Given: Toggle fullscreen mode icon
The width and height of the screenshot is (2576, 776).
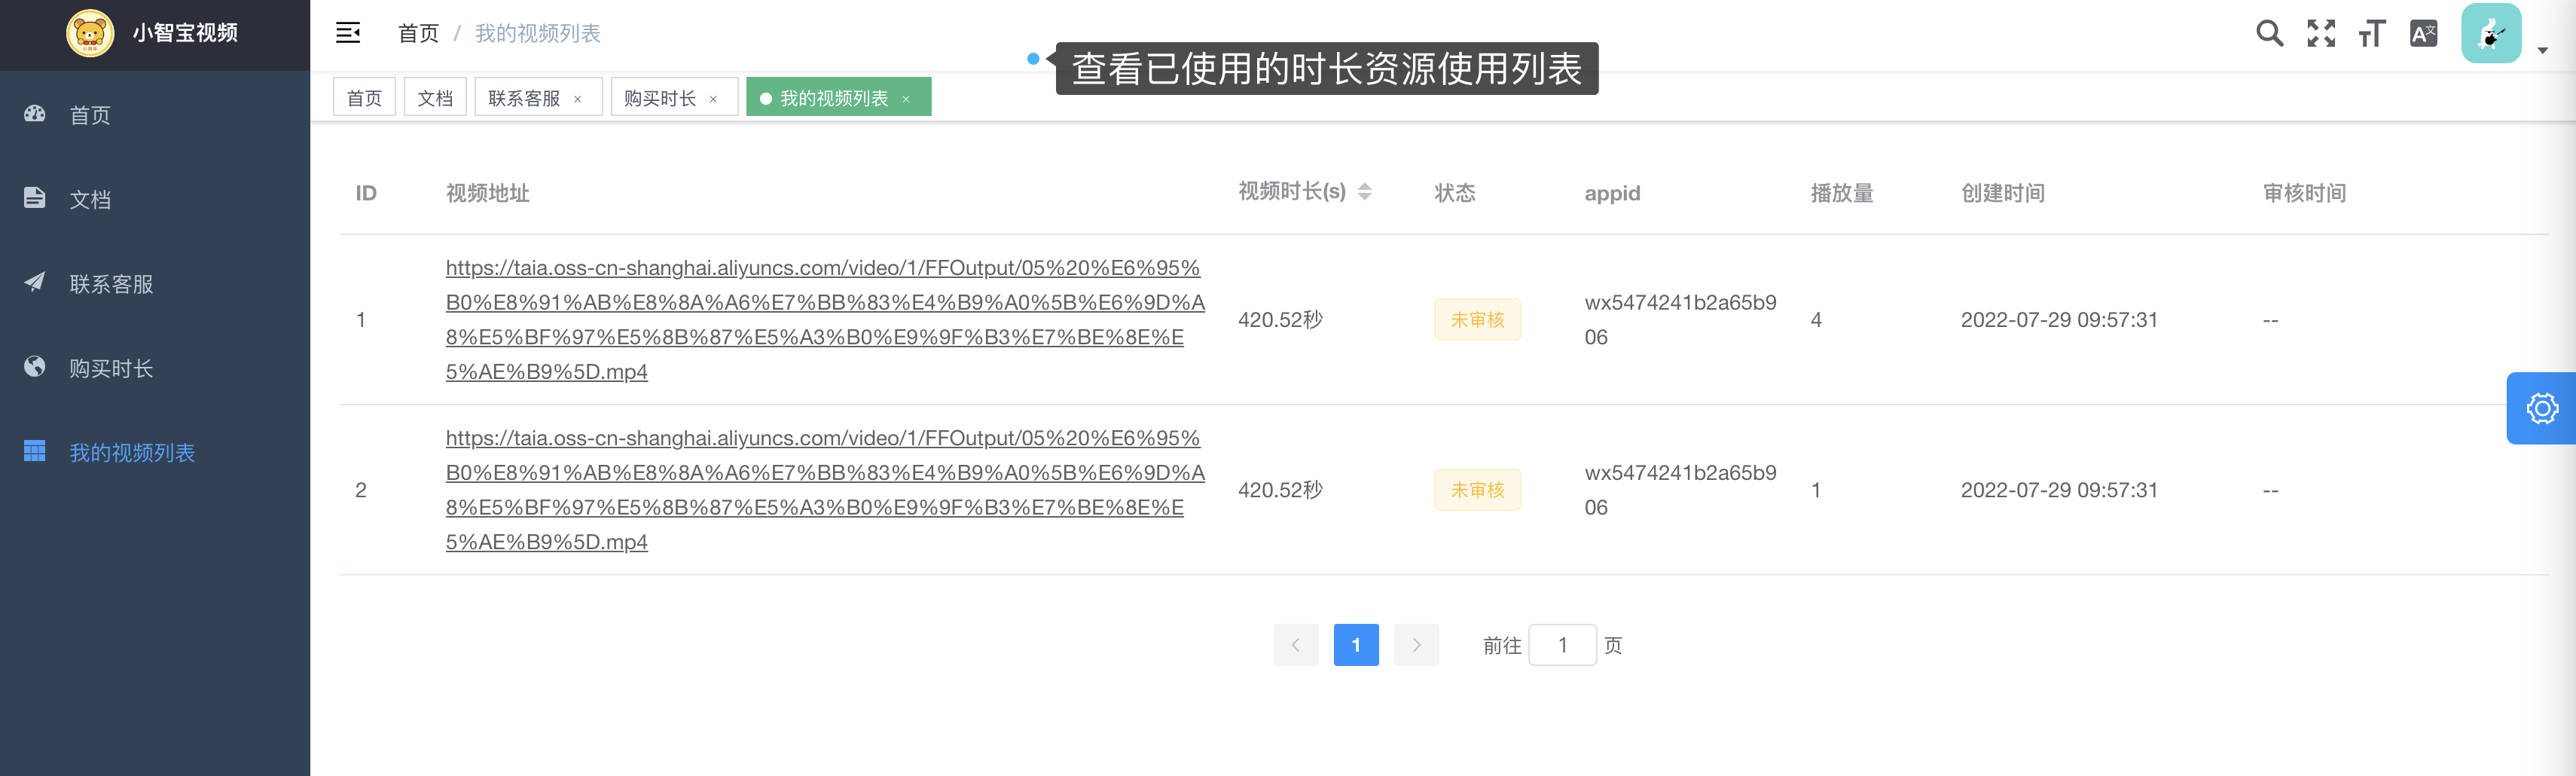Looking at the screenshot, I should (x=2321, y=33).
